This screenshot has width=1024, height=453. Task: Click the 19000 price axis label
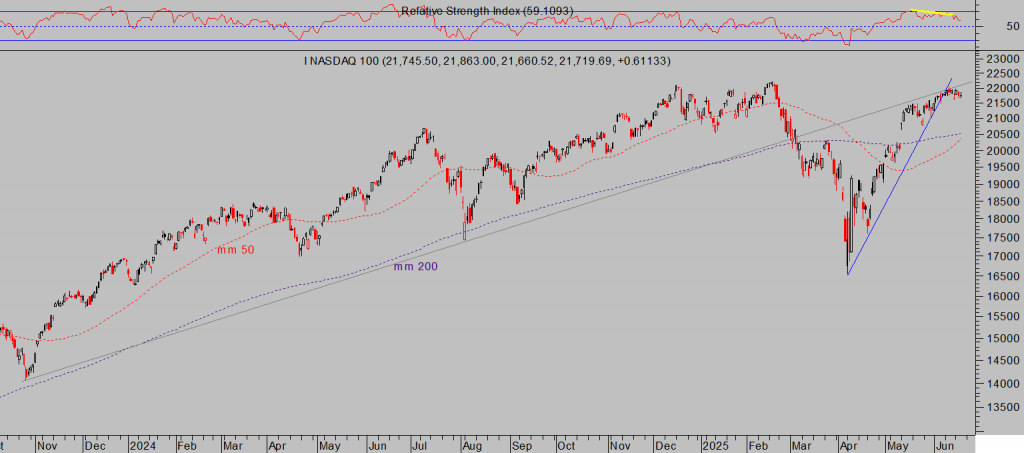pos(1002,185)
